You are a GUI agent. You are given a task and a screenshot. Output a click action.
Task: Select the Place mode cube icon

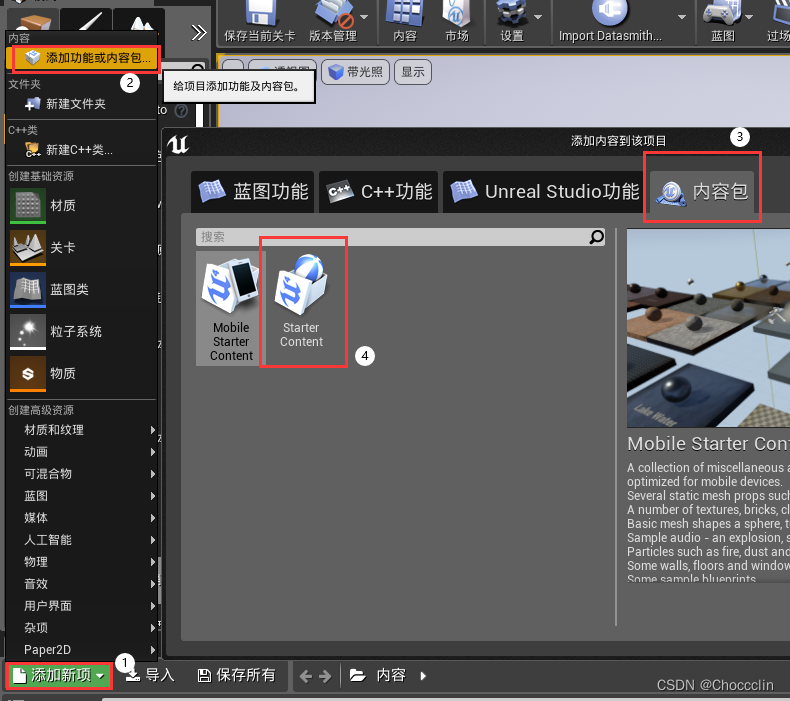33,21
